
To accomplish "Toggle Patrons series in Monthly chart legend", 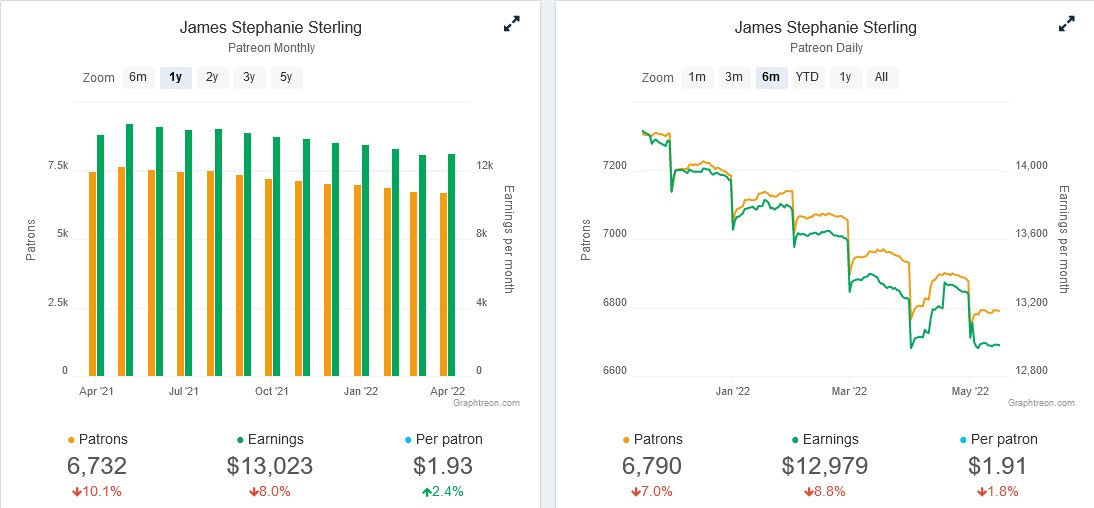I will pyautogui.click(x=97, y=440).
